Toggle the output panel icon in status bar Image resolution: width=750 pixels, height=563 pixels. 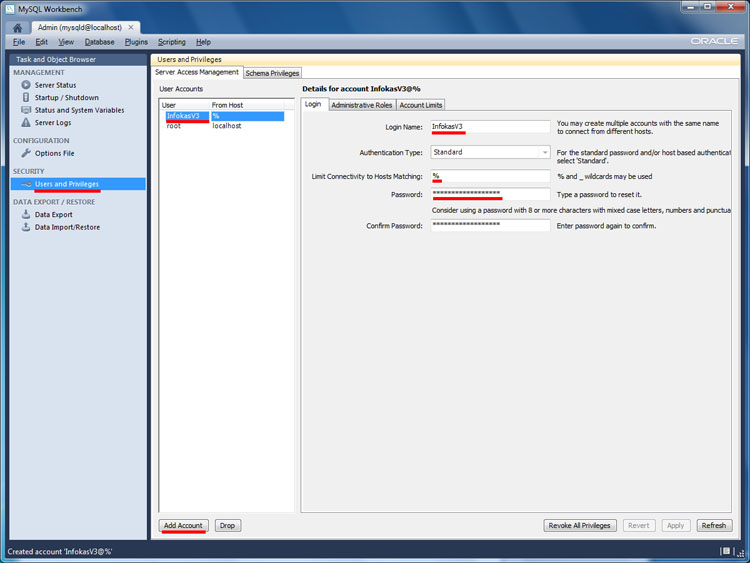pyautogui.click(x=726, y=552)
